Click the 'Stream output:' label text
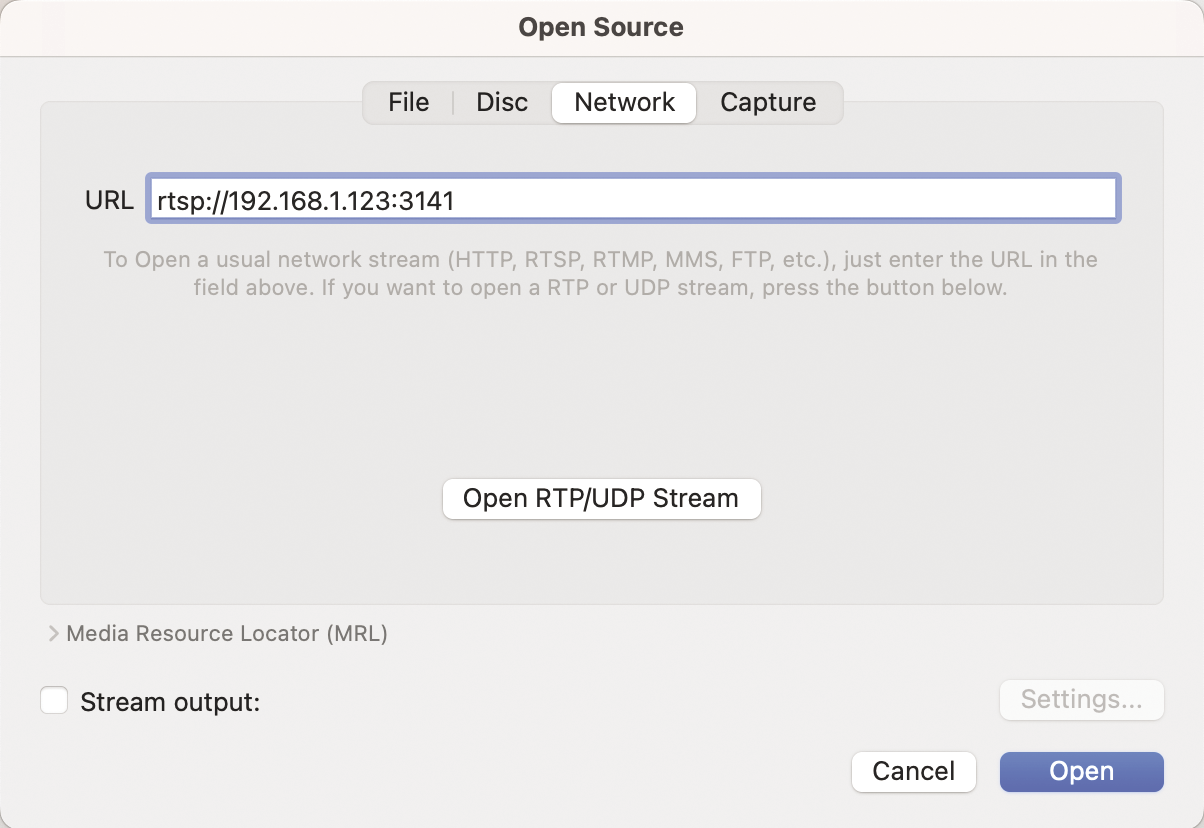The image size is (1204, 828). (170, 702)
